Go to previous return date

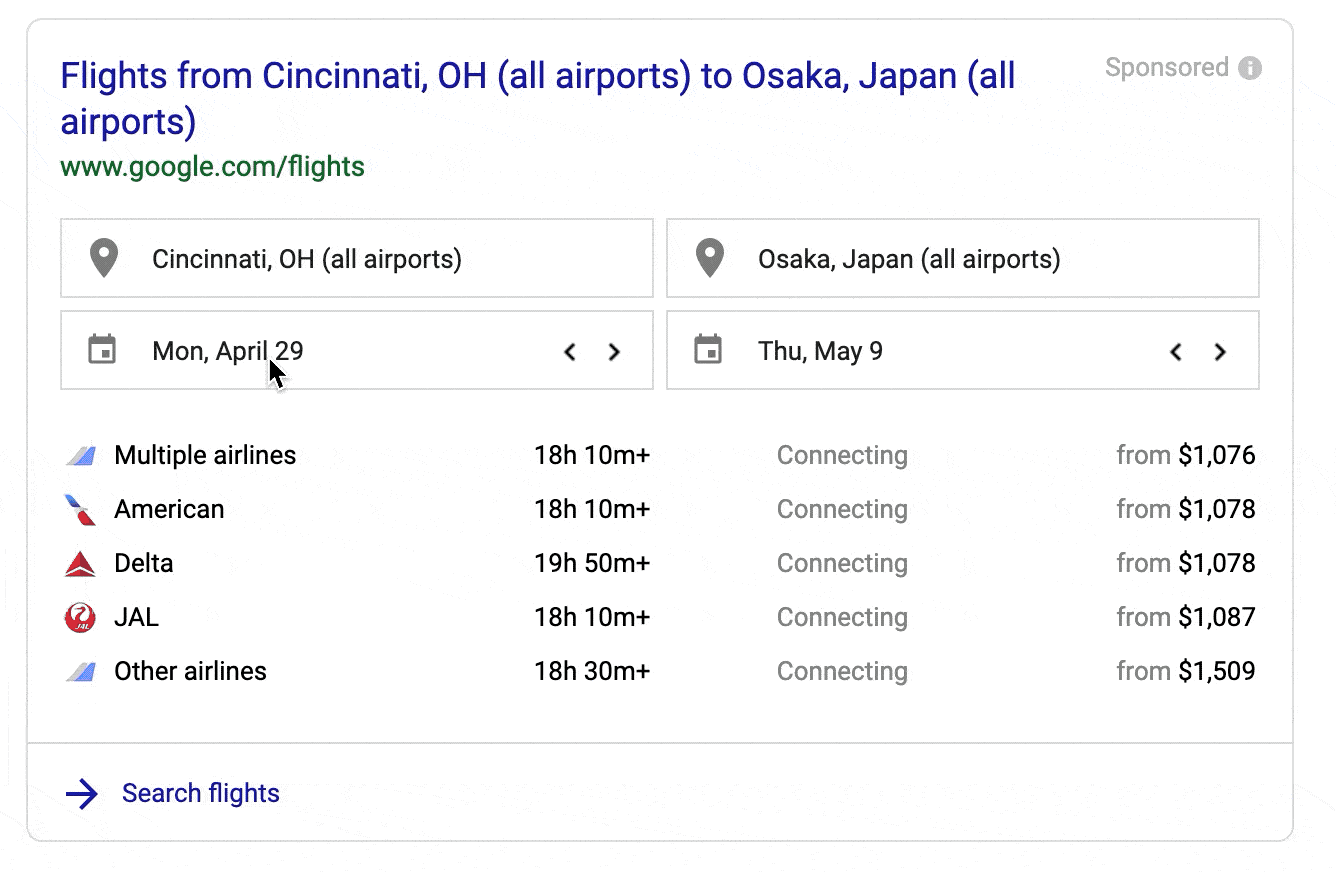click(1176, 352)
